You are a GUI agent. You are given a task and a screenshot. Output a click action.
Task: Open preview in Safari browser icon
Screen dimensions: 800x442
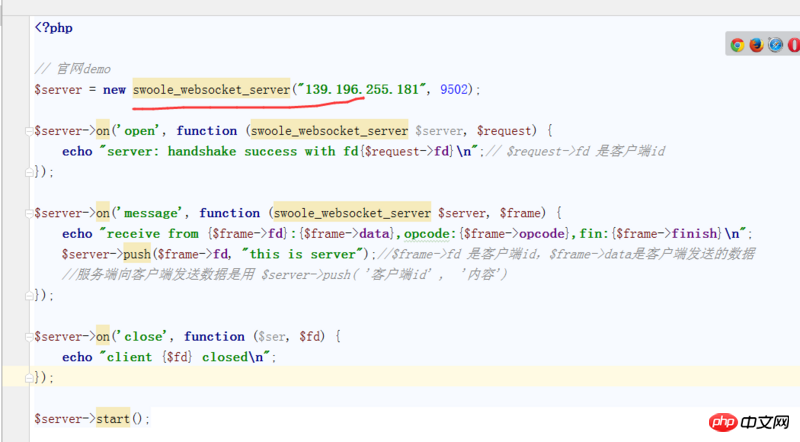pos(776,45)
